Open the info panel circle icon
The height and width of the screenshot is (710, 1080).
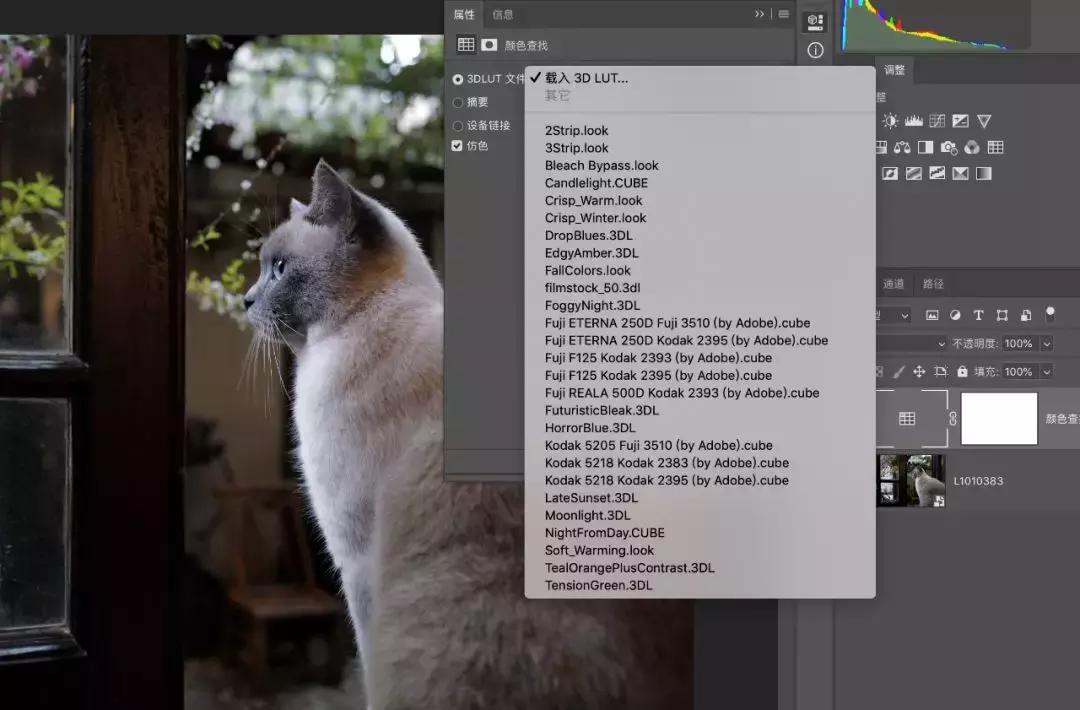815,50
